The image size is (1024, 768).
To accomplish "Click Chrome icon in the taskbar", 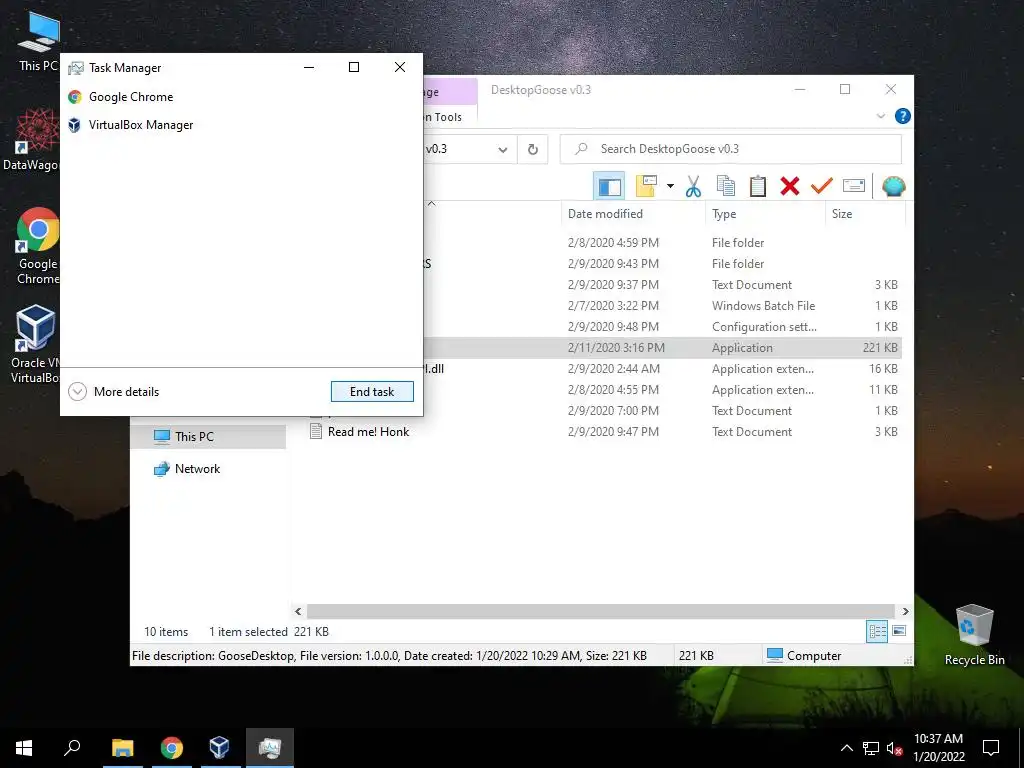I will pos(171,748).
